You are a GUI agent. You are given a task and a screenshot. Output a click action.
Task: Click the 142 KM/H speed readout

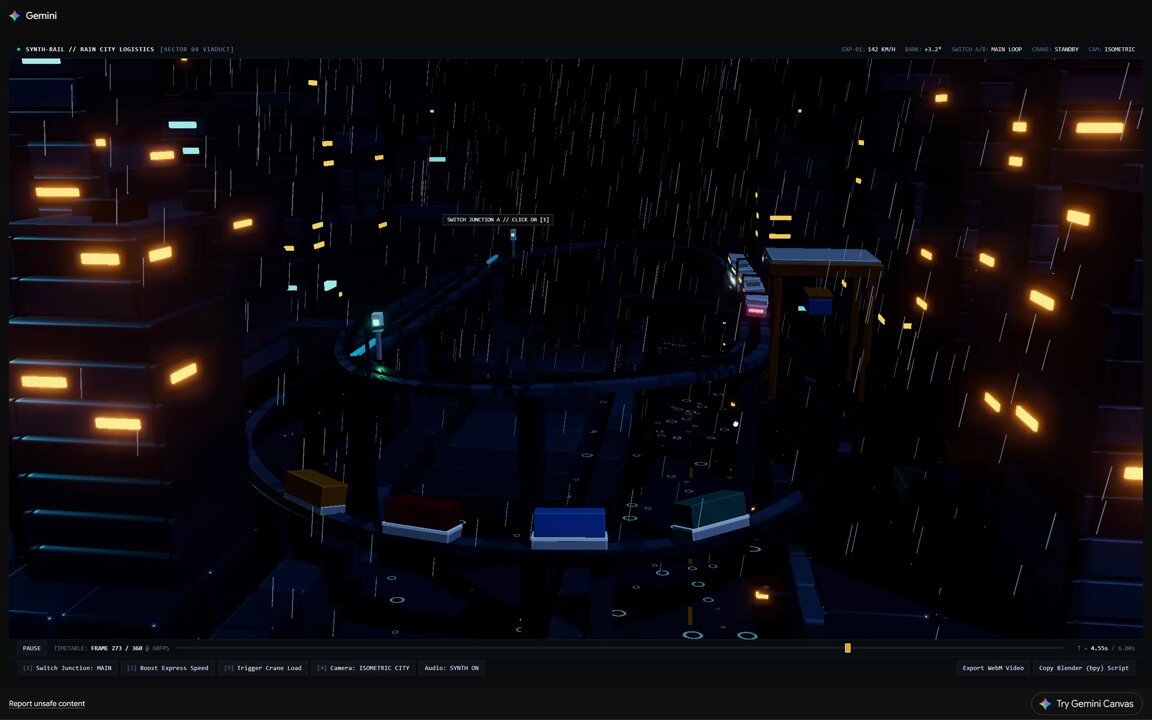(x=882, y=49)
